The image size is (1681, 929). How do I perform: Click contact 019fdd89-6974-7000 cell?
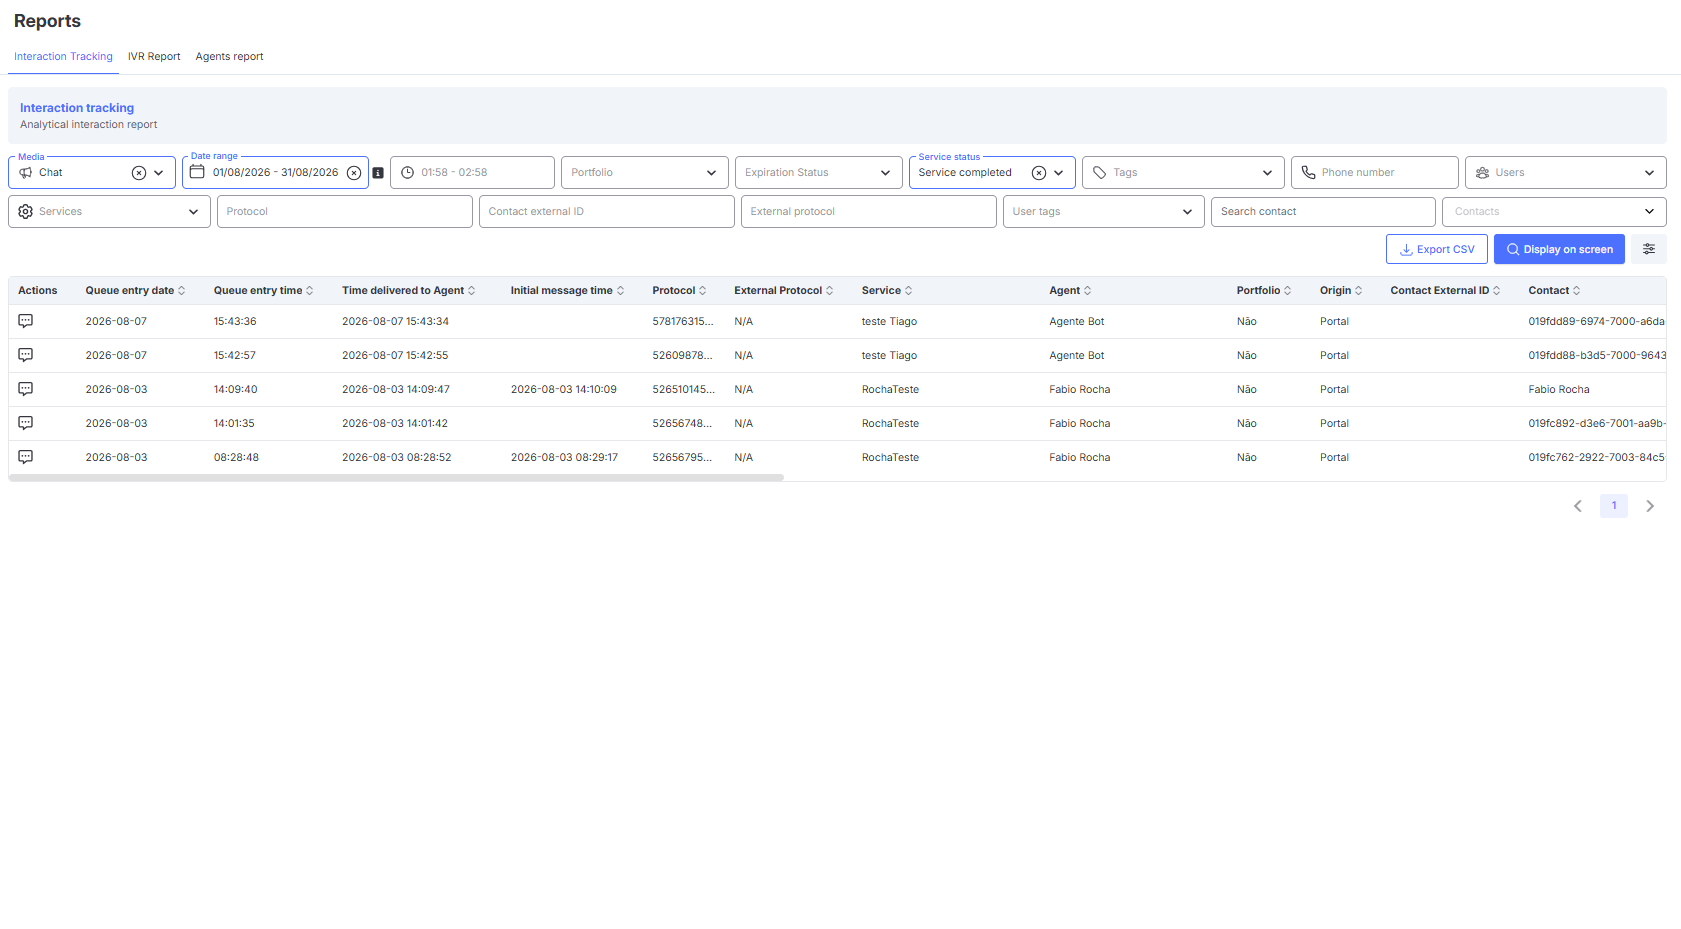pos(1596,322)
